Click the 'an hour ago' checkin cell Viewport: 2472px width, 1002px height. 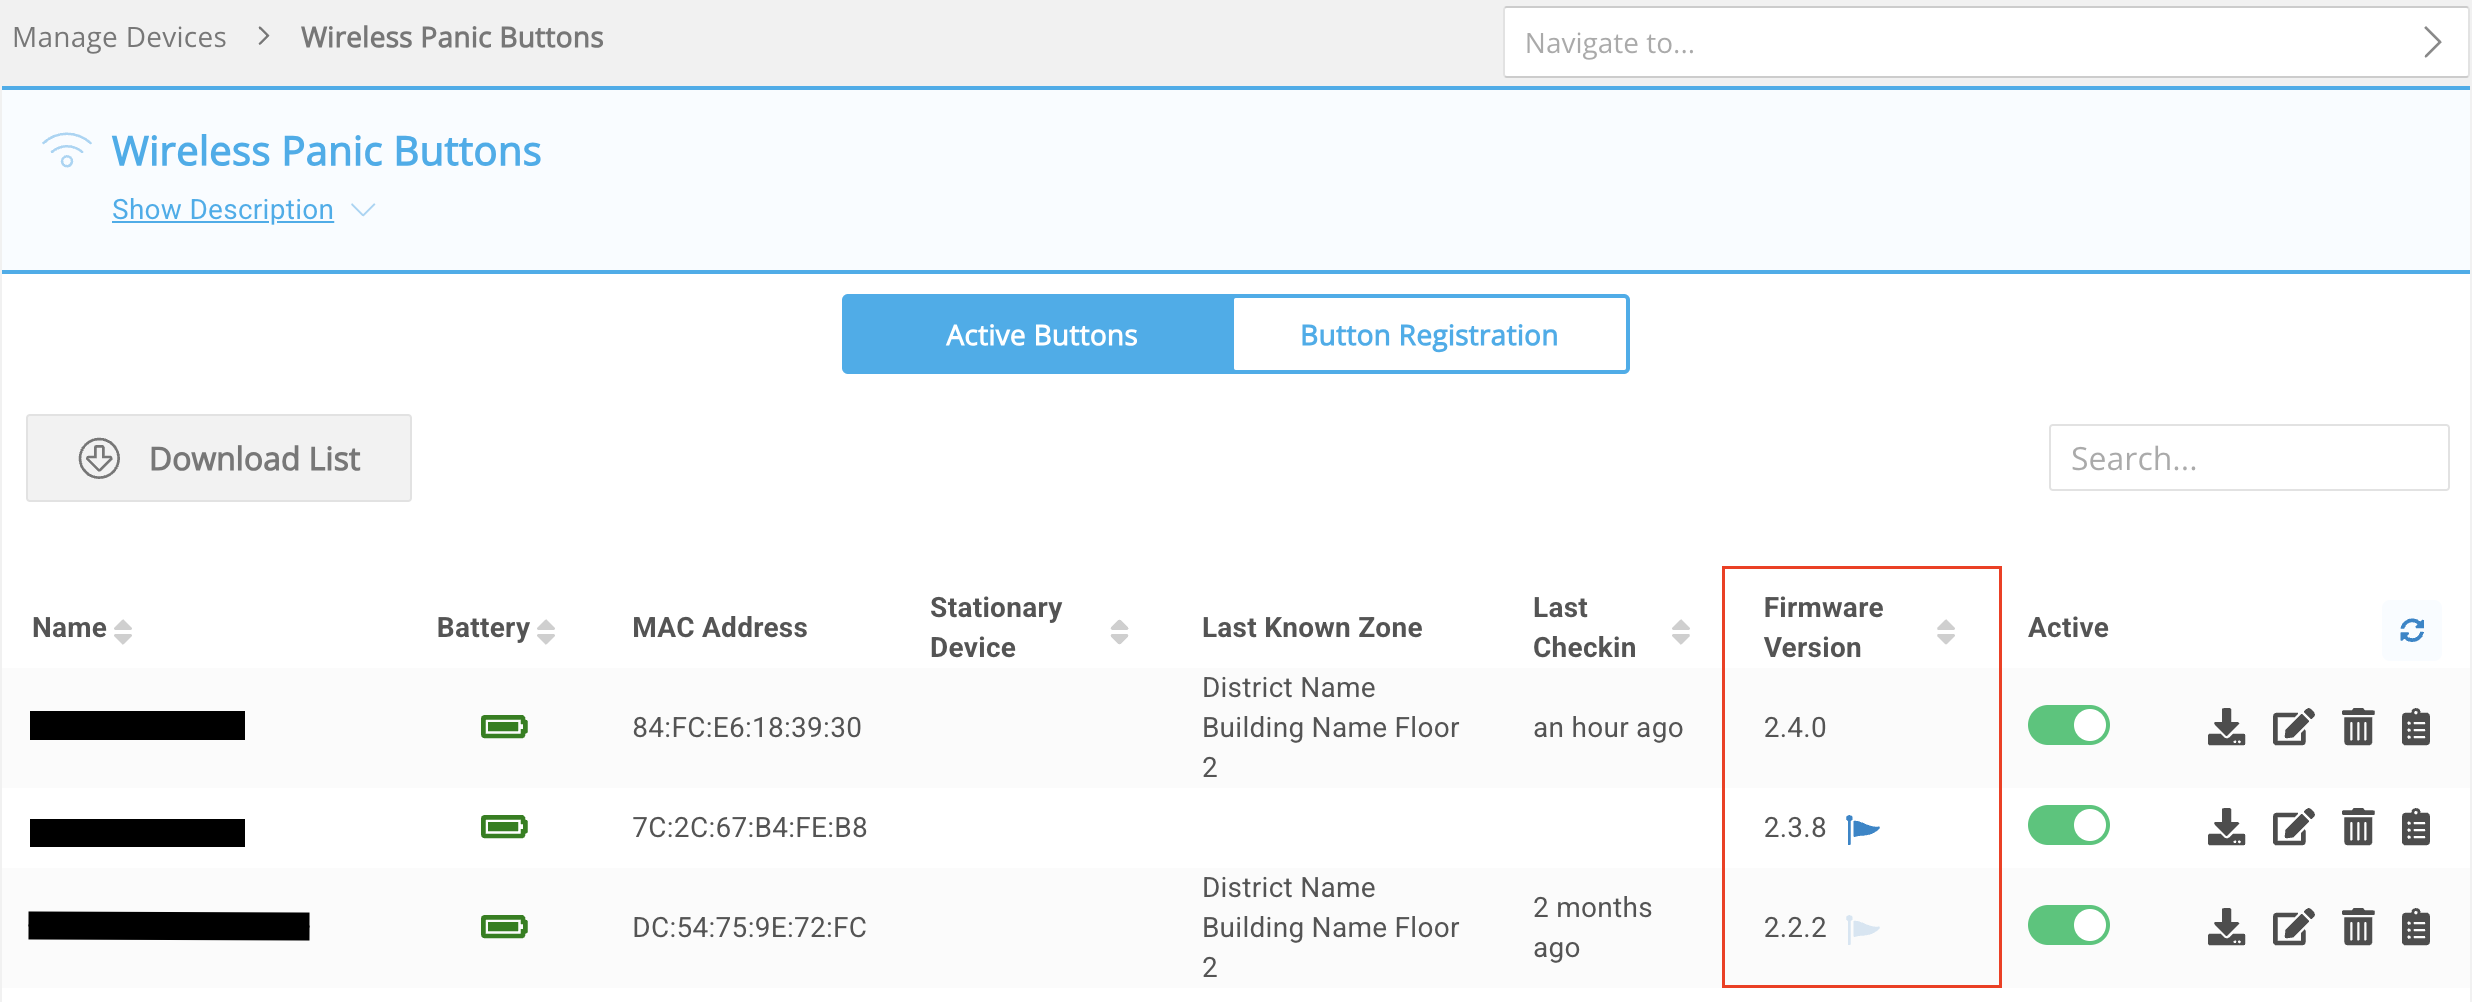[x=1608, y=727]
